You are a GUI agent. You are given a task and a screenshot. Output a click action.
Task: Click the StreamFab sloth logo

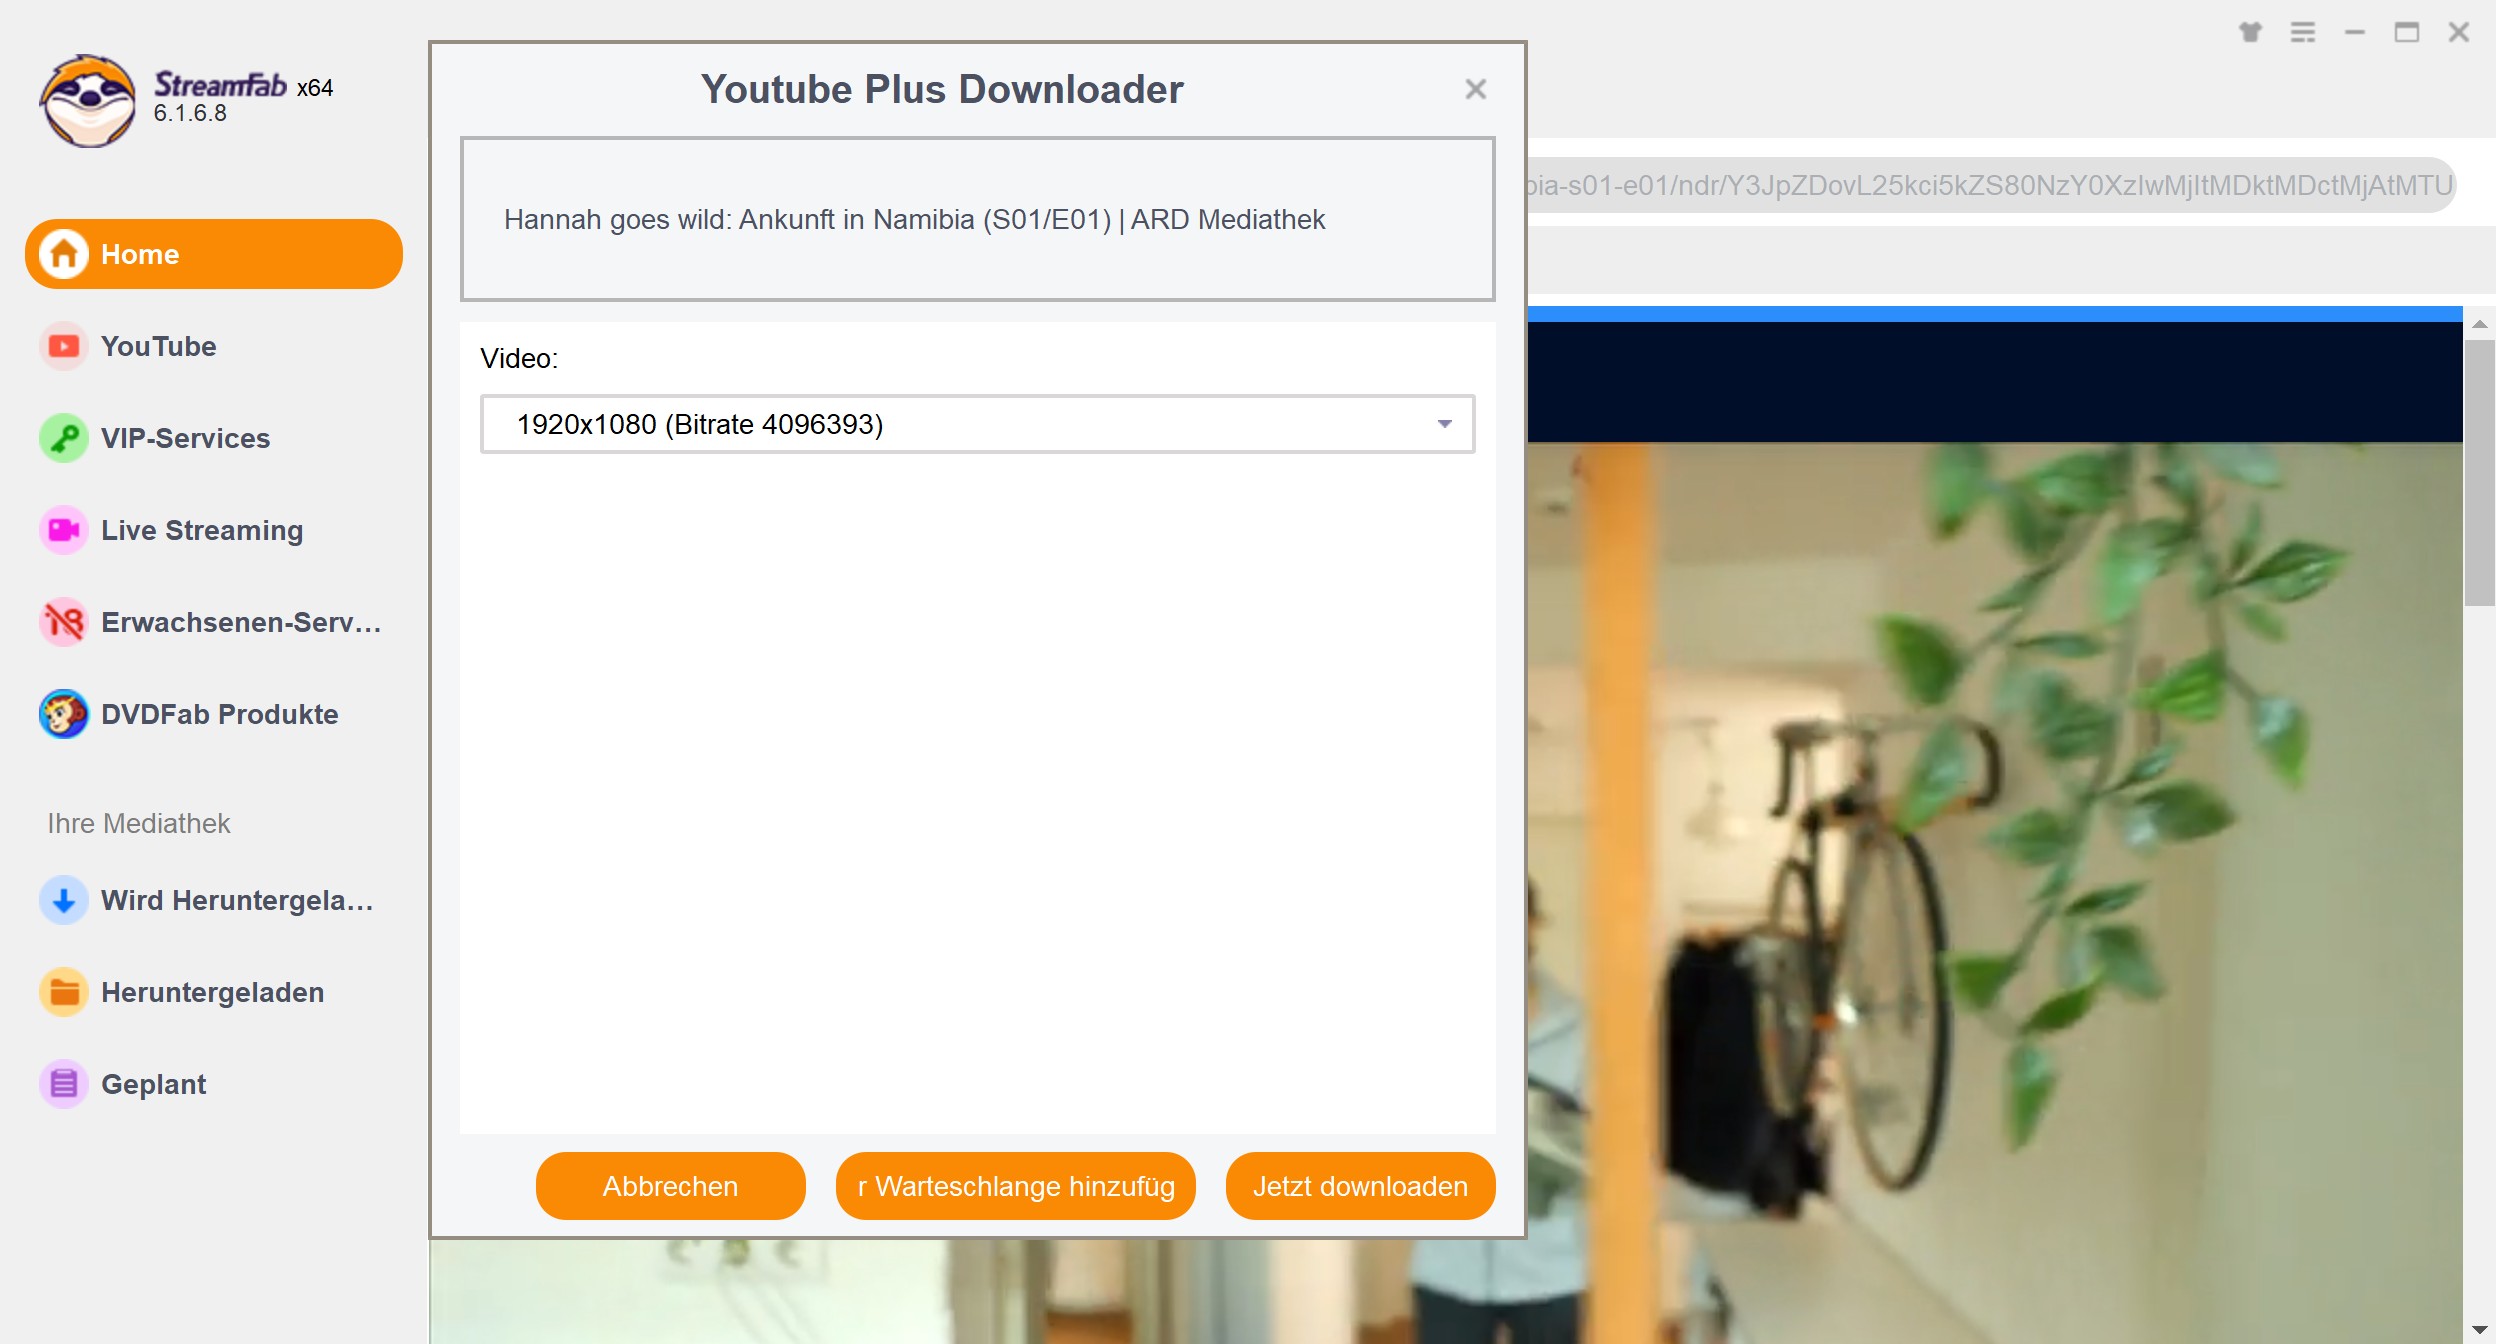[88, 101]
